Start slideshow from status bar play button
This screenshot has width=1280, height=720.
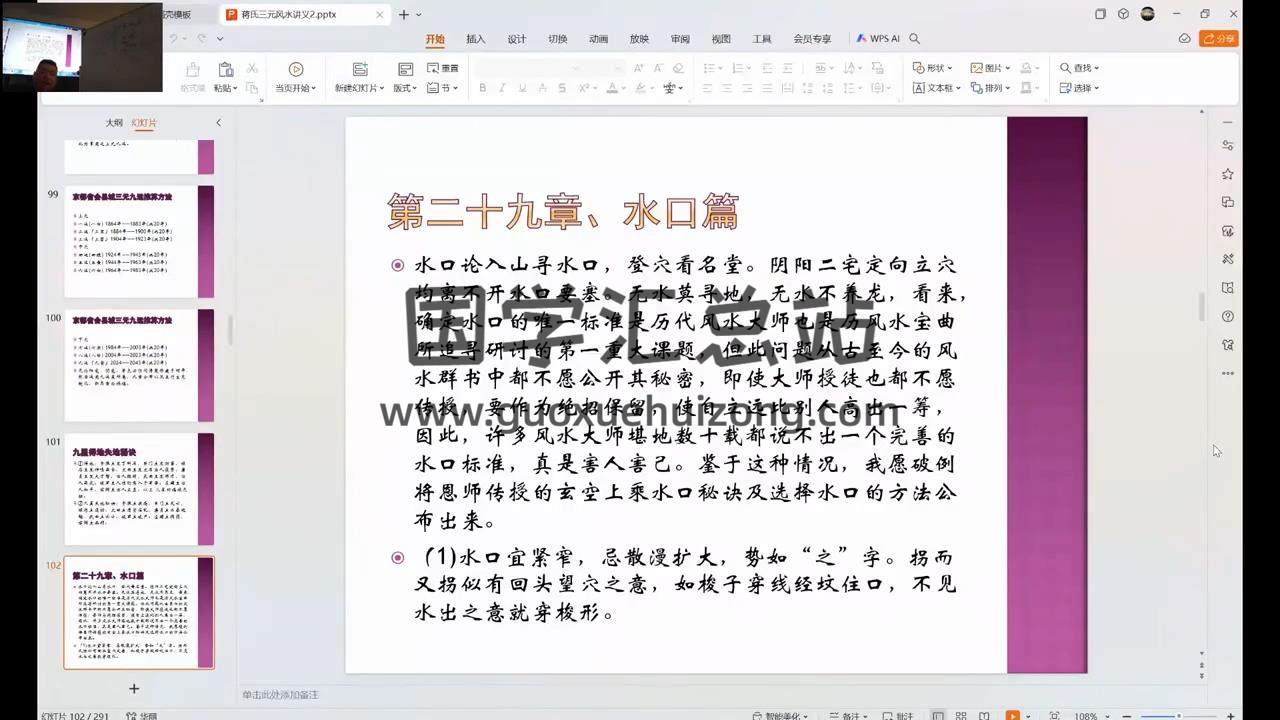coord(1012,716)
